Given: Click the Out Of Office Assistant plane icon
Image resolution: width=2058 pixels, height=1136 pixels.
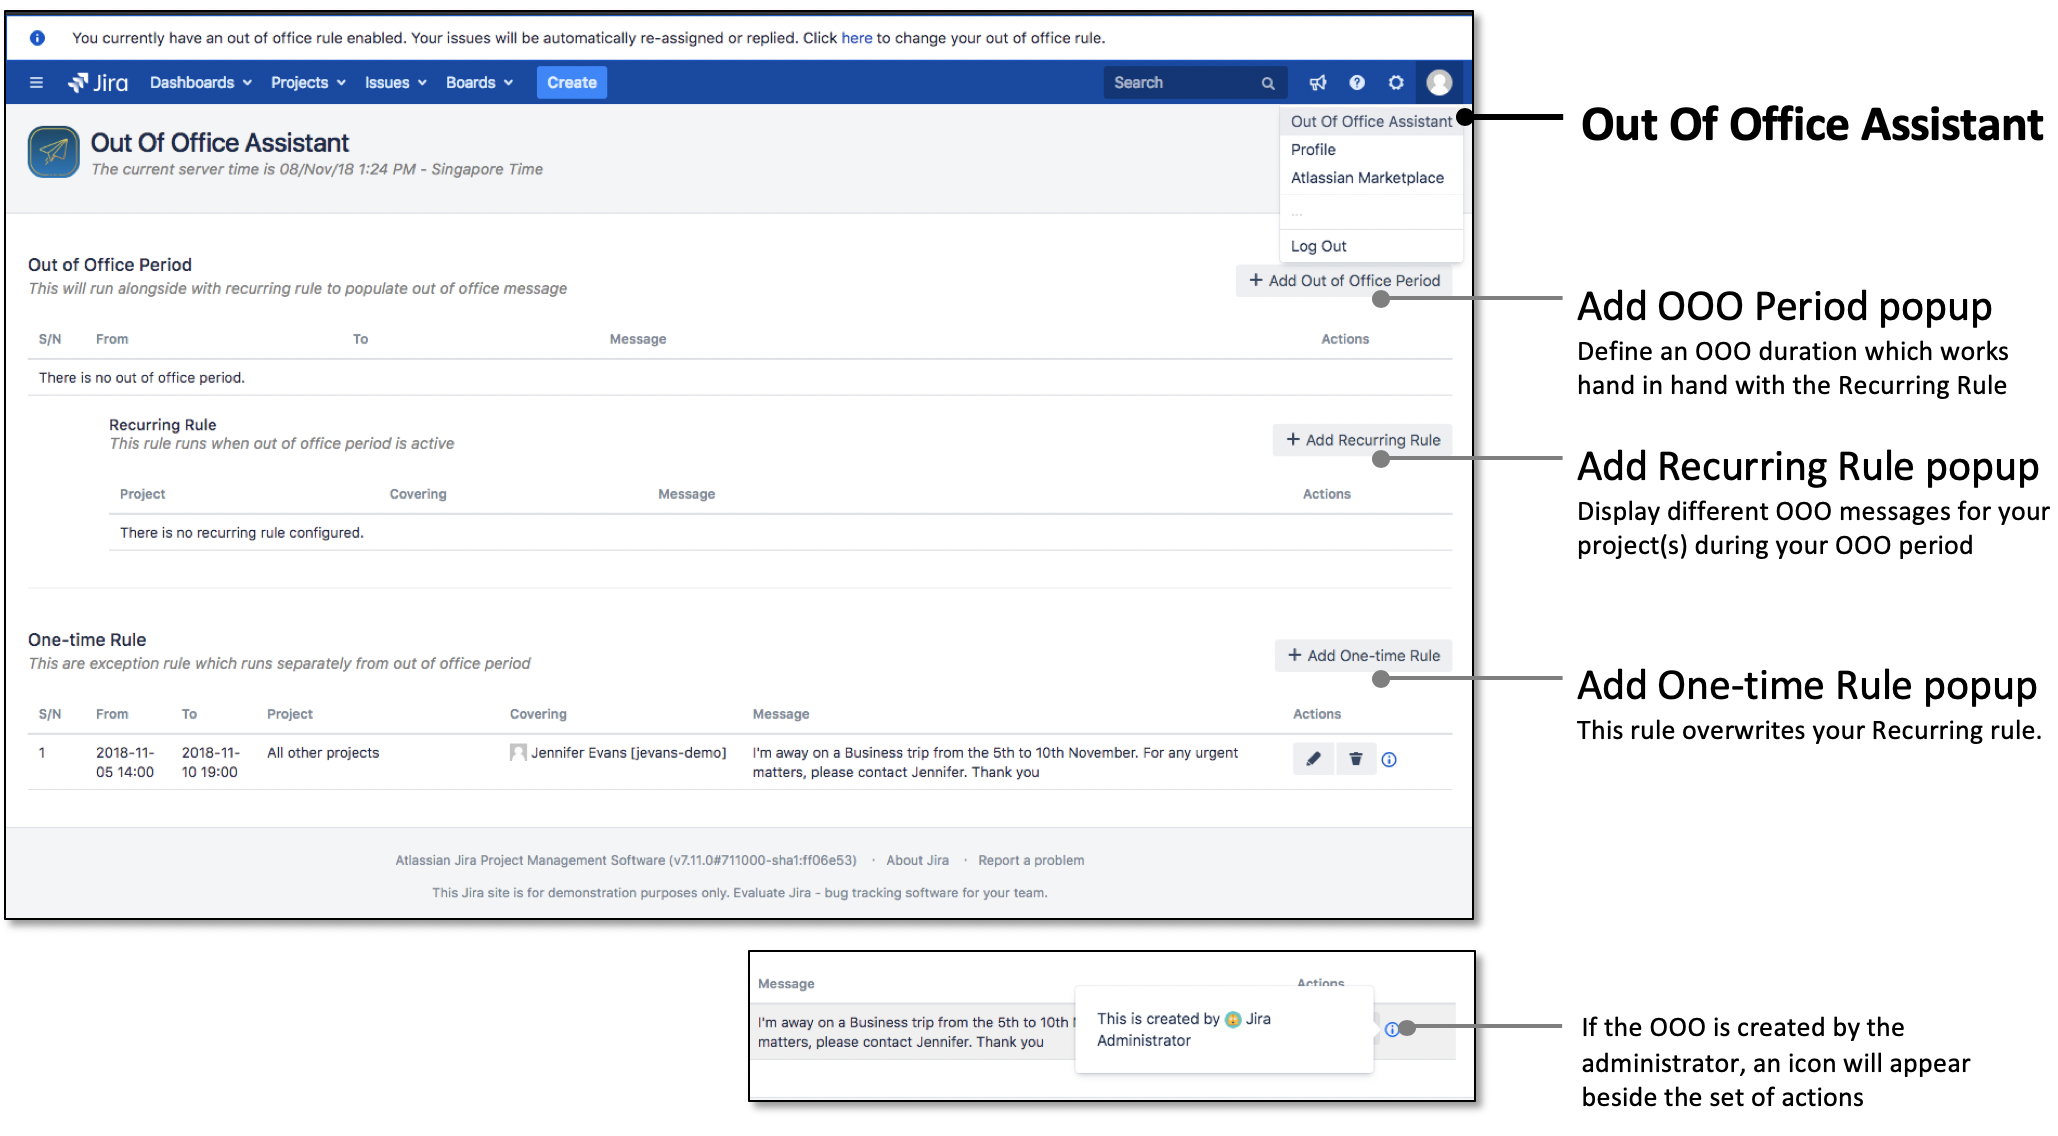Looking at the screenshot, I should pyautogui.click(x=54, y=152).
